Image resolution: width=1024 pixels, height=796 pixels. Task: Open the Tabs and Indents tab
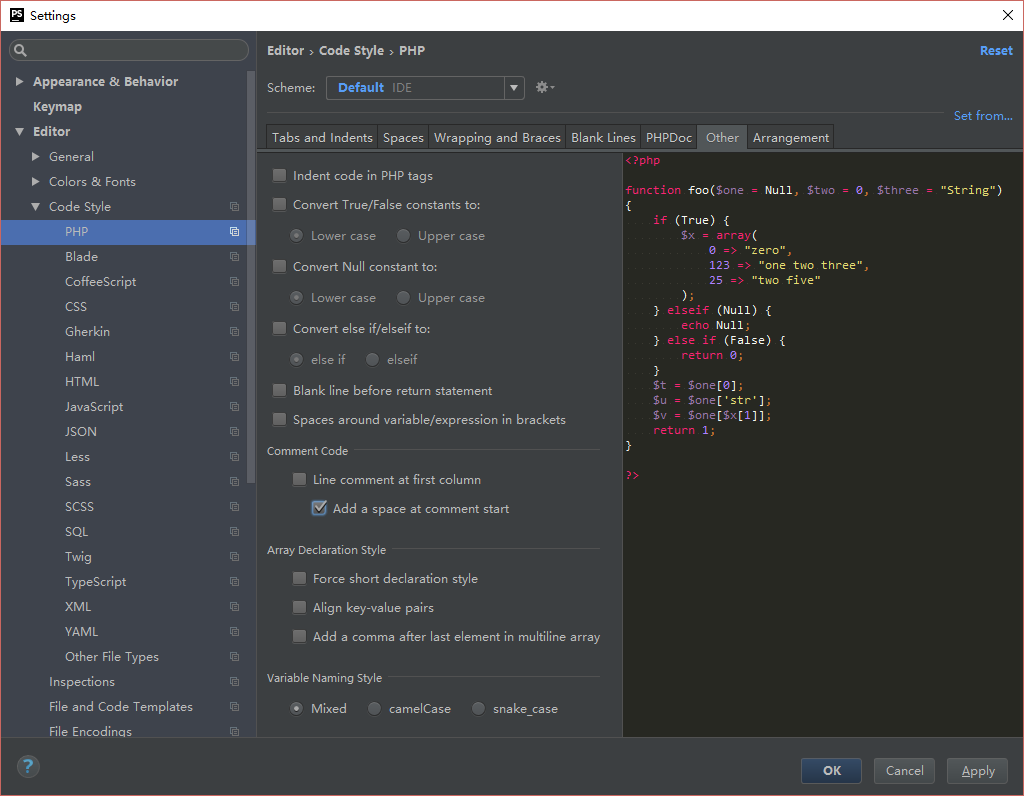[322, 138]
